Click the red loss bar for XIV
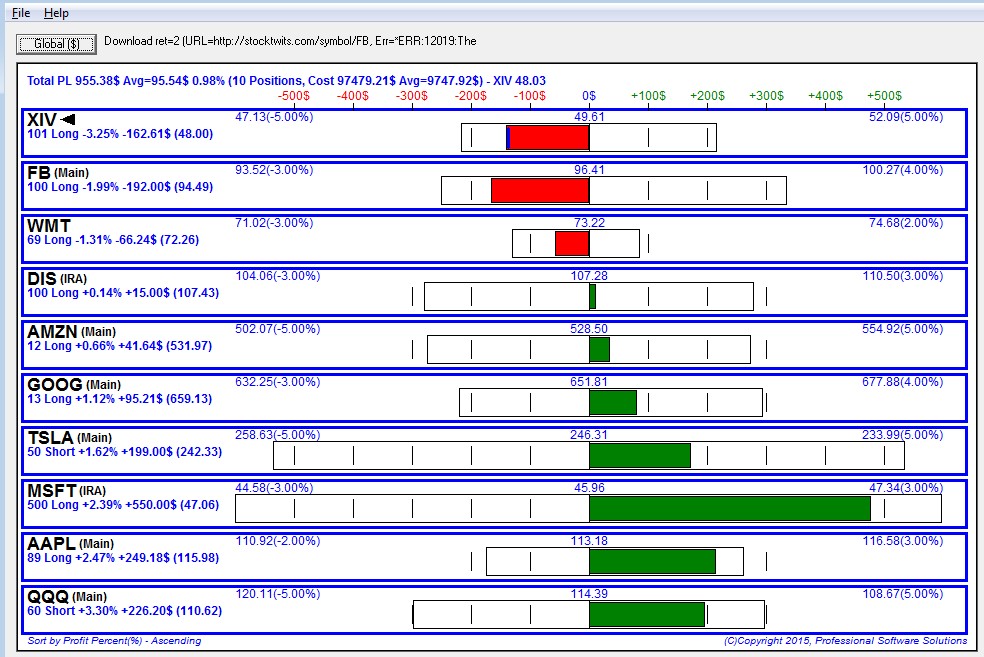 548,137
